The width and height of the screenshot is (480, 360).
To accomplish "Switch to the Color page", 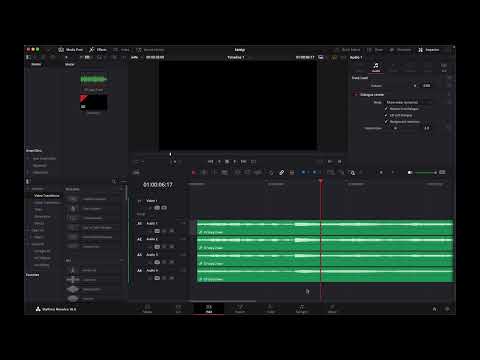I will (271, 308).
